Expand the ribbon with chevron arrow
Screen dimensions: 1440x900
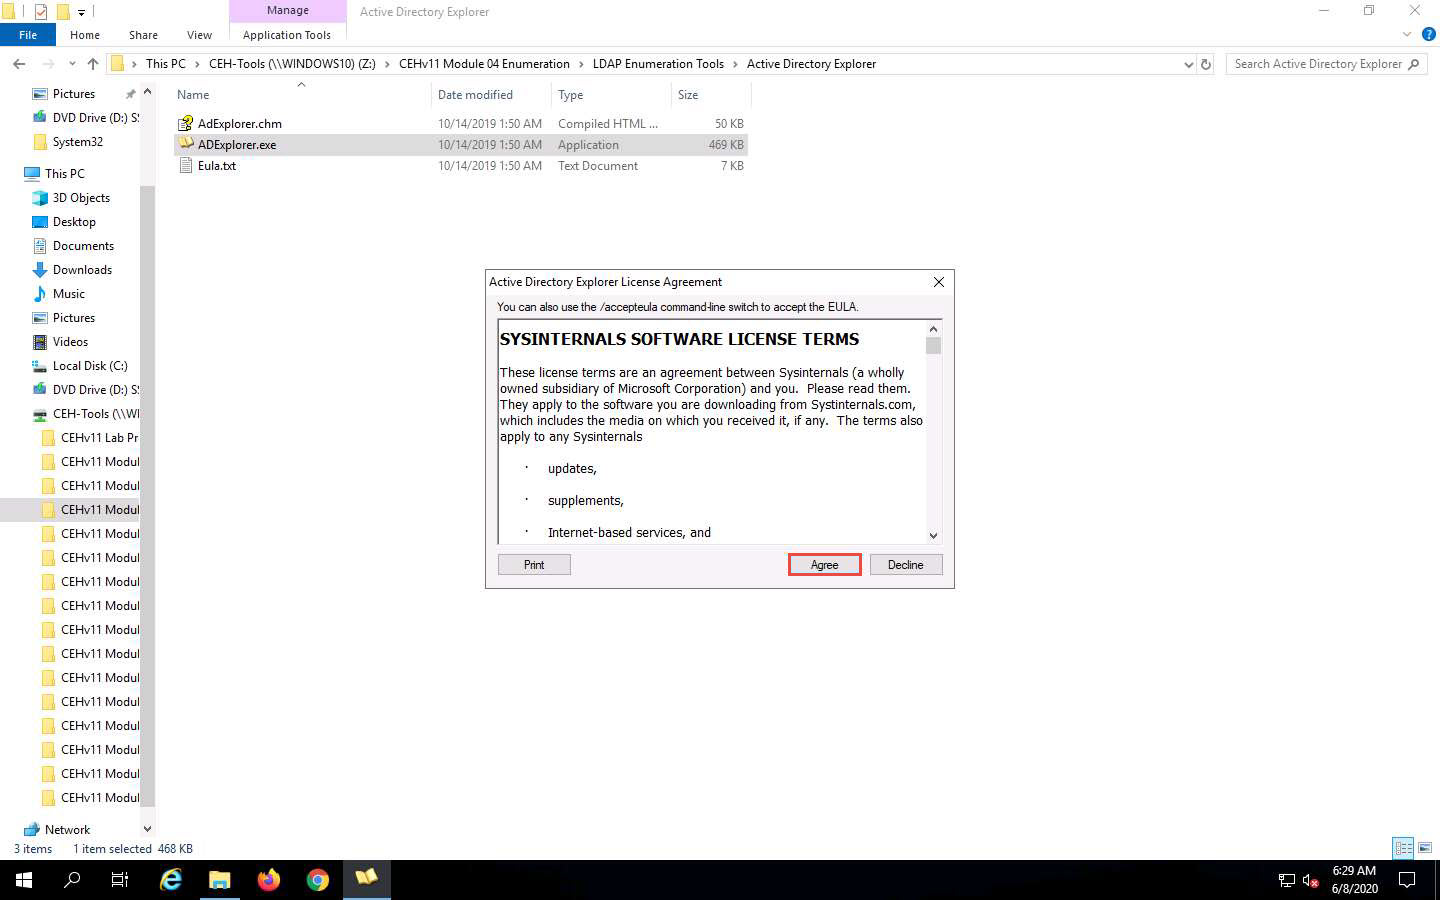pyautogui.click(x=1407, y=34)
